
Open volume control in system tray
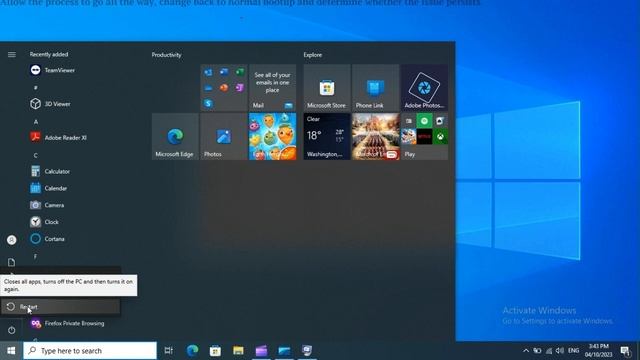click(560, 351)
